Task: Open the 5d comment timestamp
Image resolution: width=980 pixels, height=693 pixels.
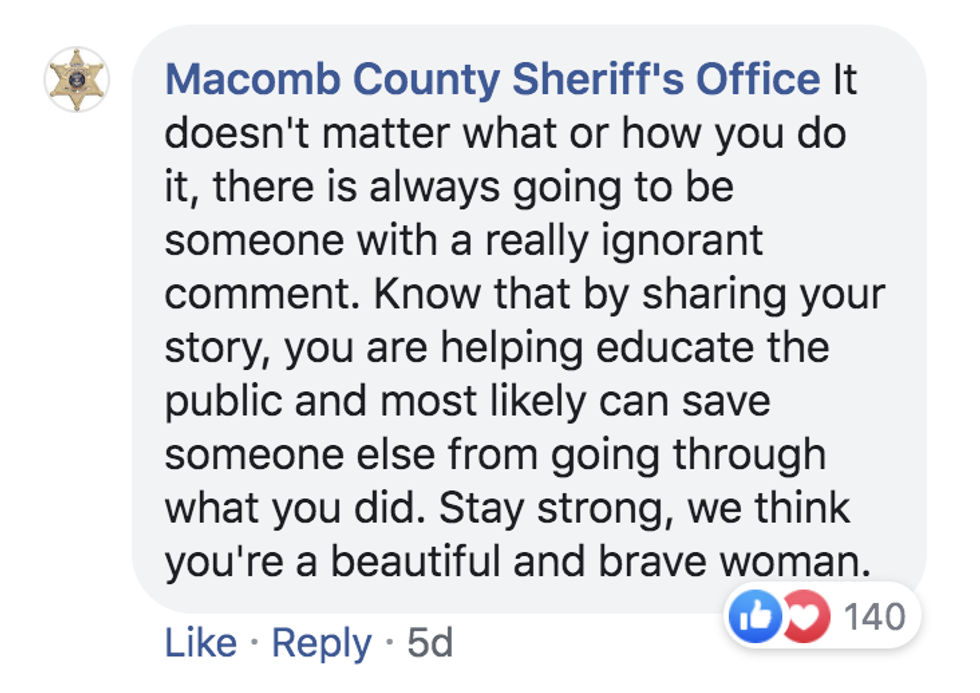Action: [x=430, y=644]
